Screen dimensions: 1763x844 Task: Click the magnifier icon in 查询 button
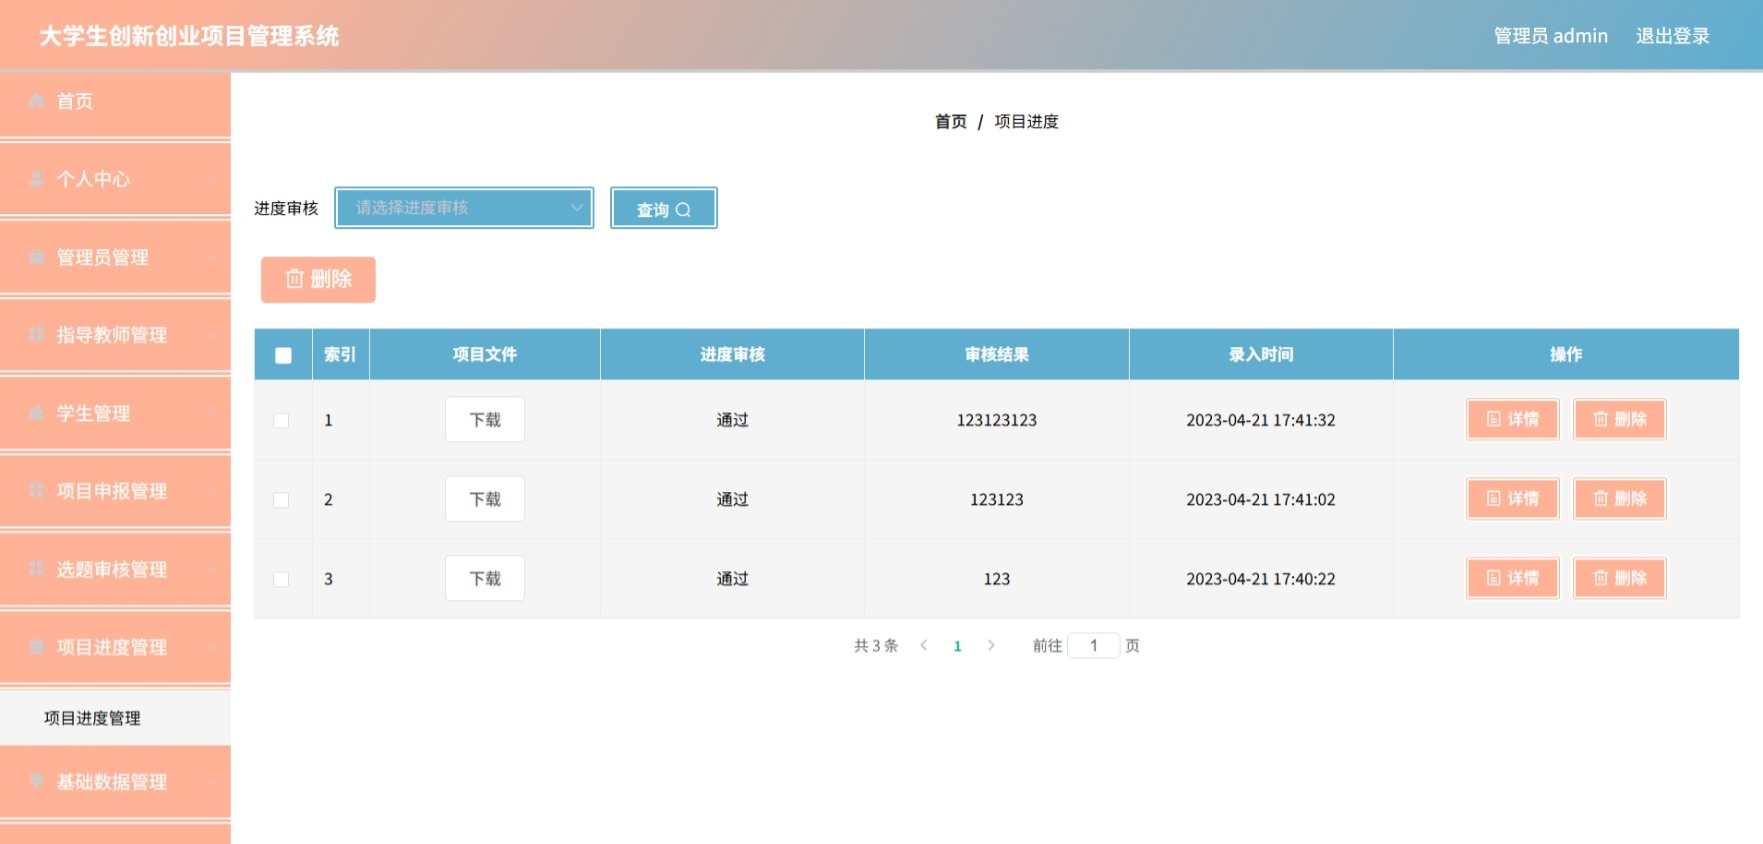point(683,210)
